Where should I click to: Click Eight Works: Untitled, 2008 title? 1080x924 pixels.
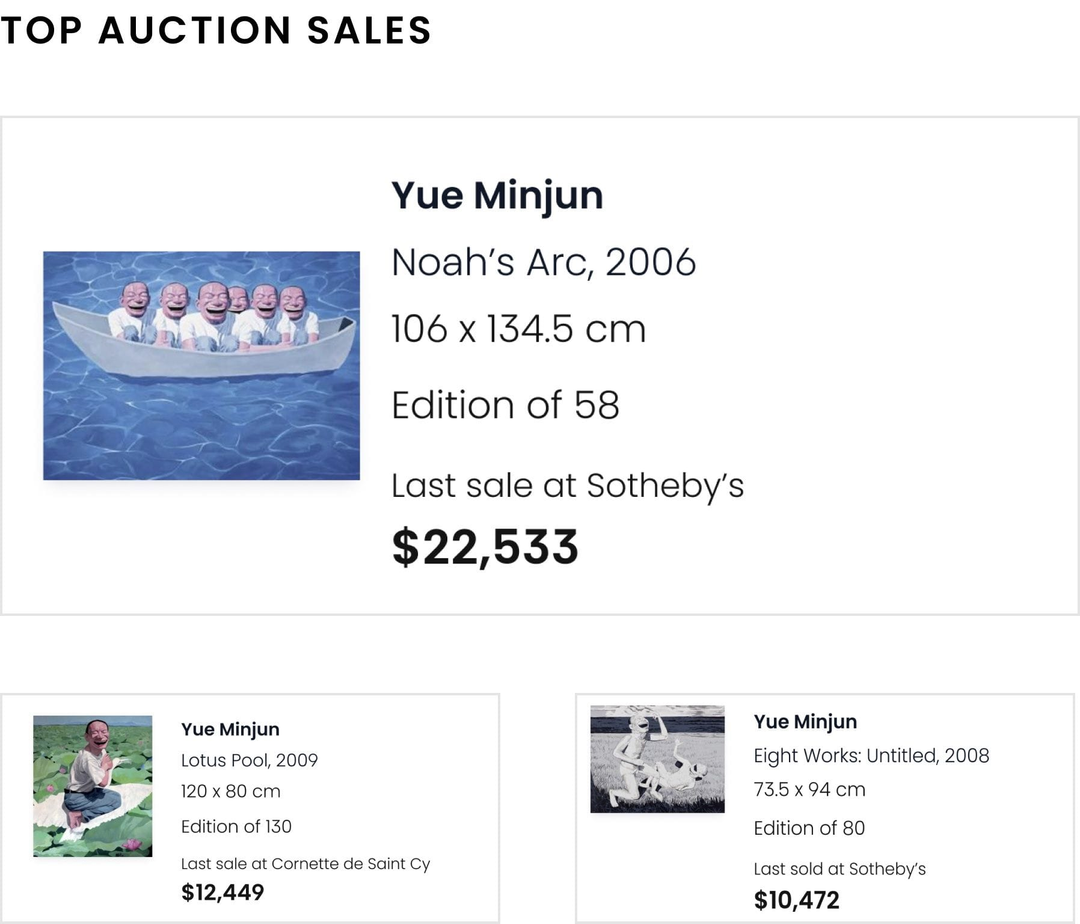coord(871,755)
